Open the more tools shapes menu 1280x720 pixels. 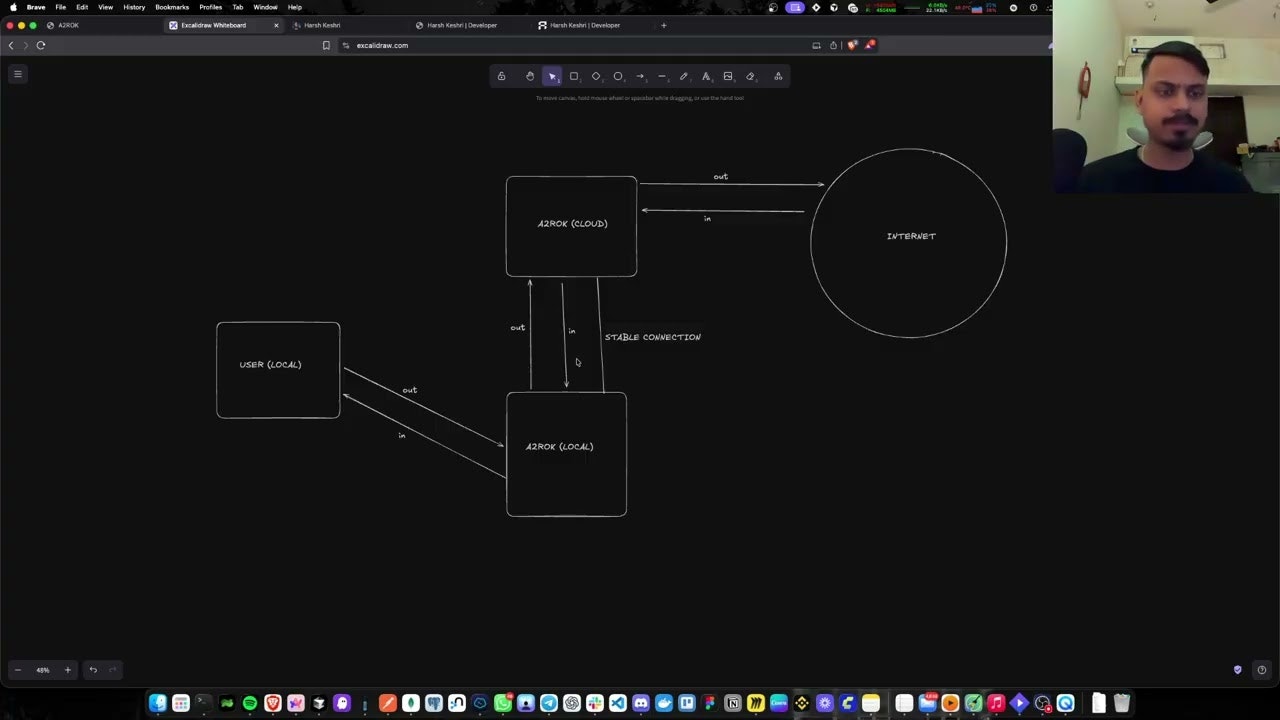coord(778,76)
